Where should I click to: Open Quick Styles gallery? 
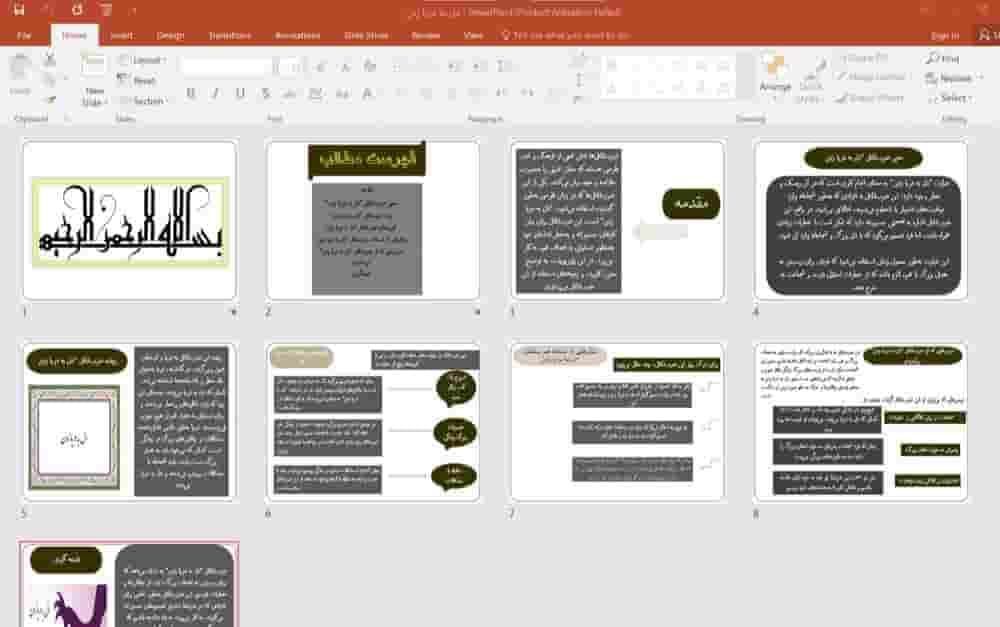tap(811, 80)
